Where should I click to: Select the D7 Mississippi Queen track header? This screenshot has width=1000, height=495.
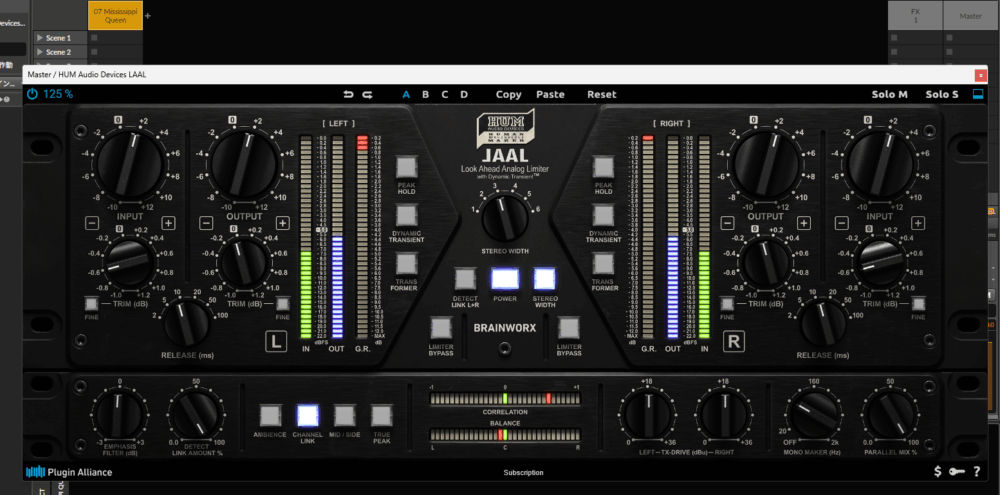click(115, 15)
